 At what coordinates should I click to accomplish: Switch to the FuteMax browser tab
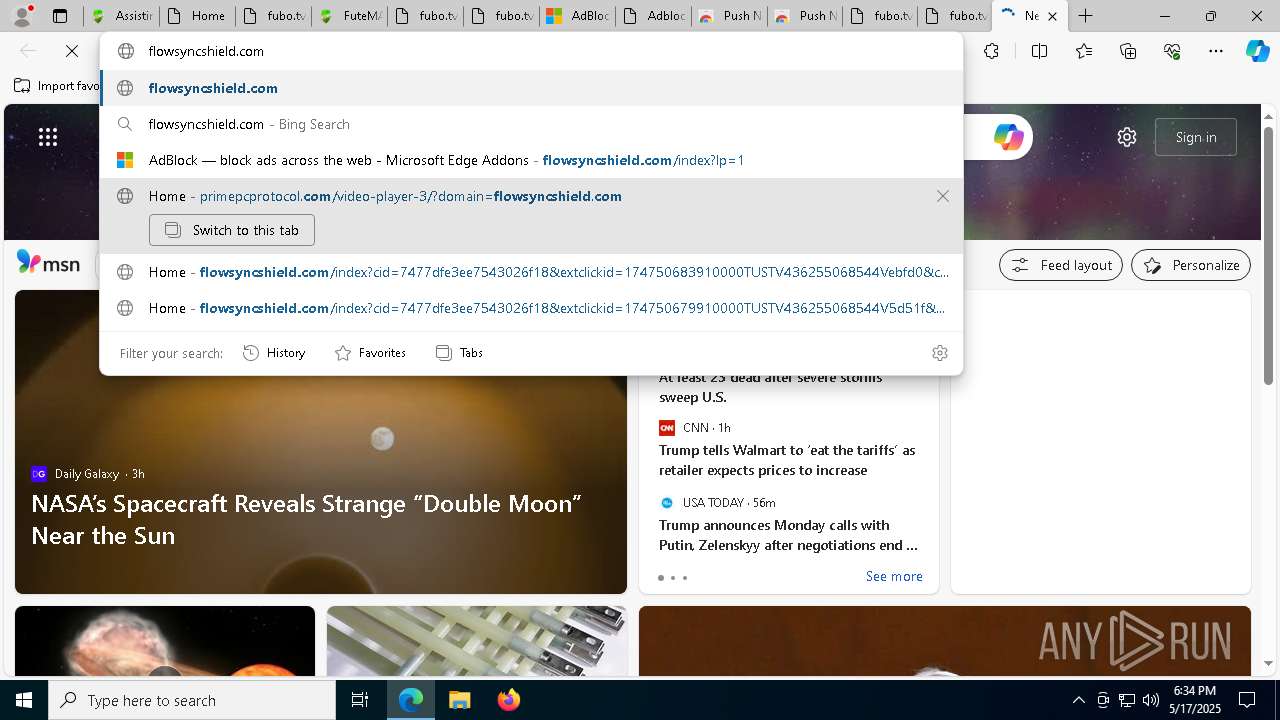coord(348,16)
